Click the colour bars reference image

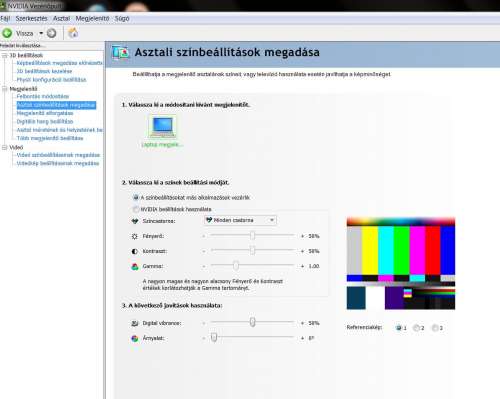point(401,263)
